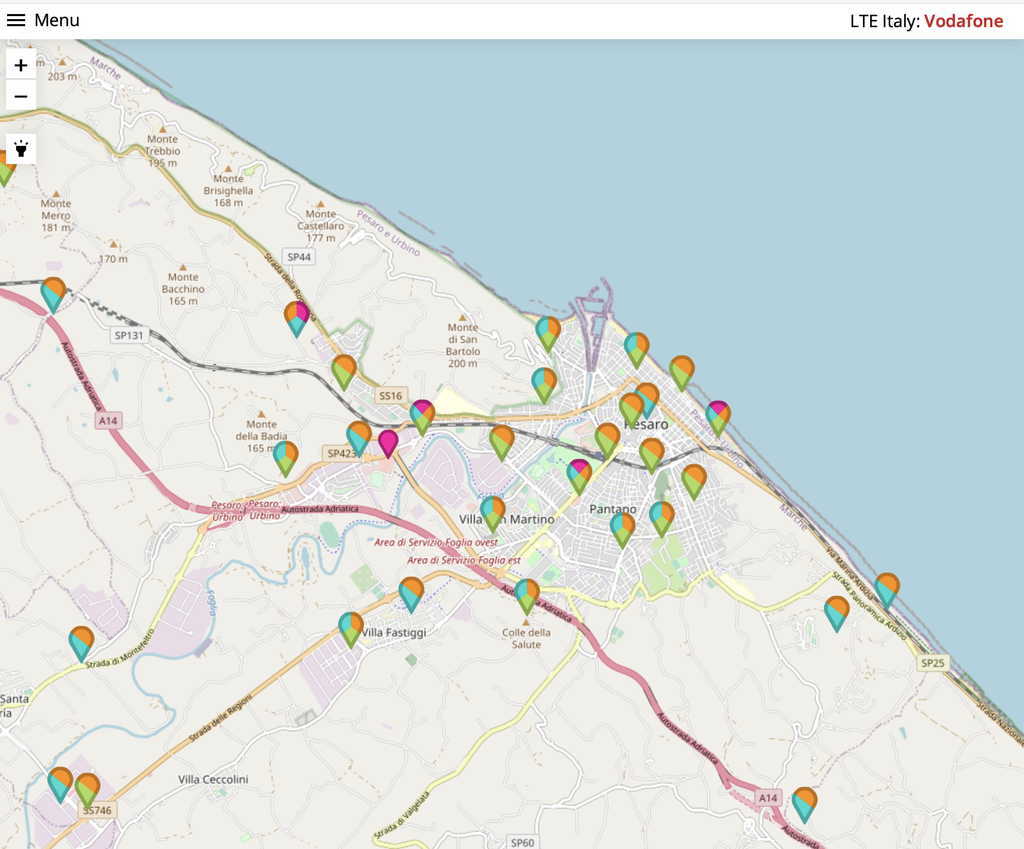Toggle the flashlight highlight button
1024x849 pixels.
pyautogui.click(x=21, y=149)
